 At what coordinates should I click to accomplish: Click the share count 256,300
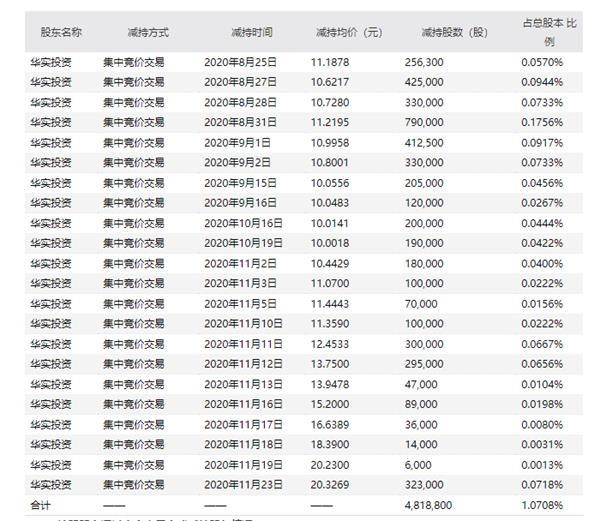424,62
